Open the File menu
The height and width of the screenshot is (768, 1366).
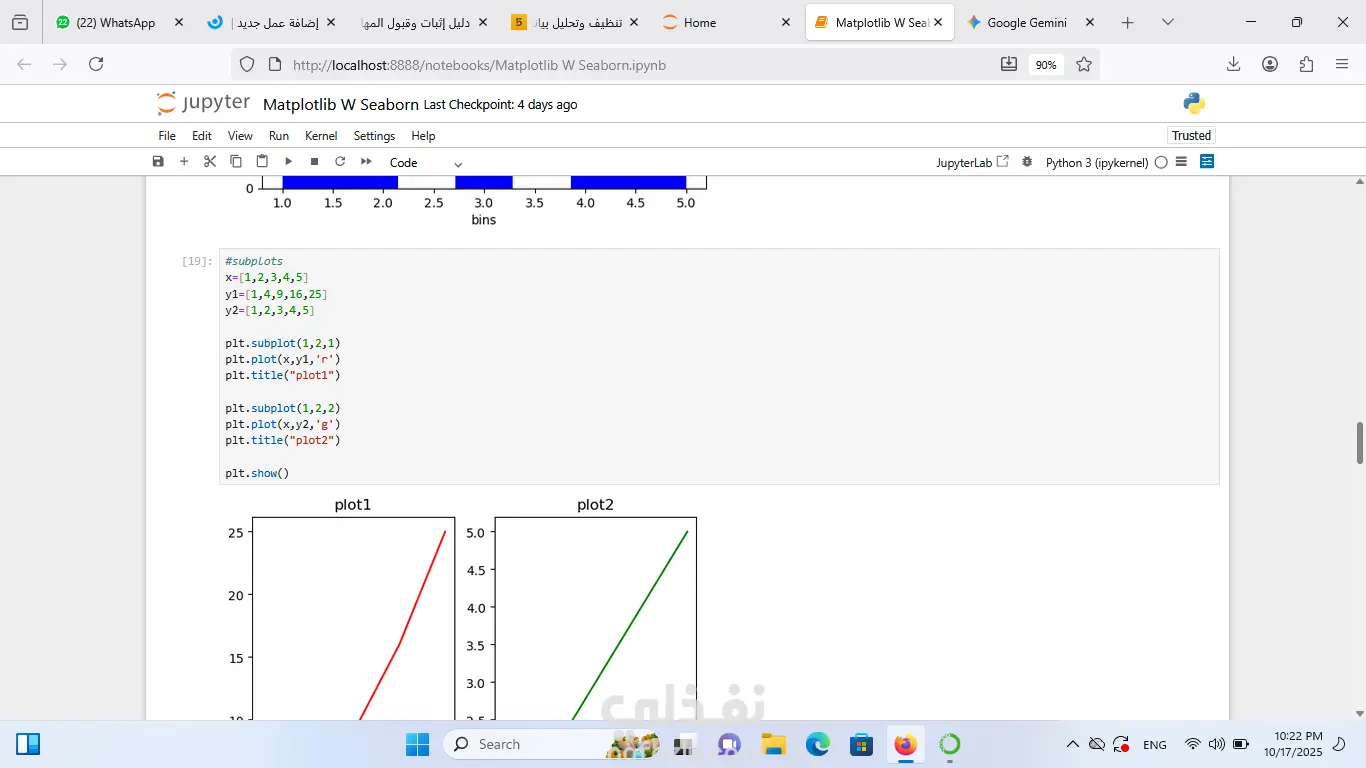point(167,136)
